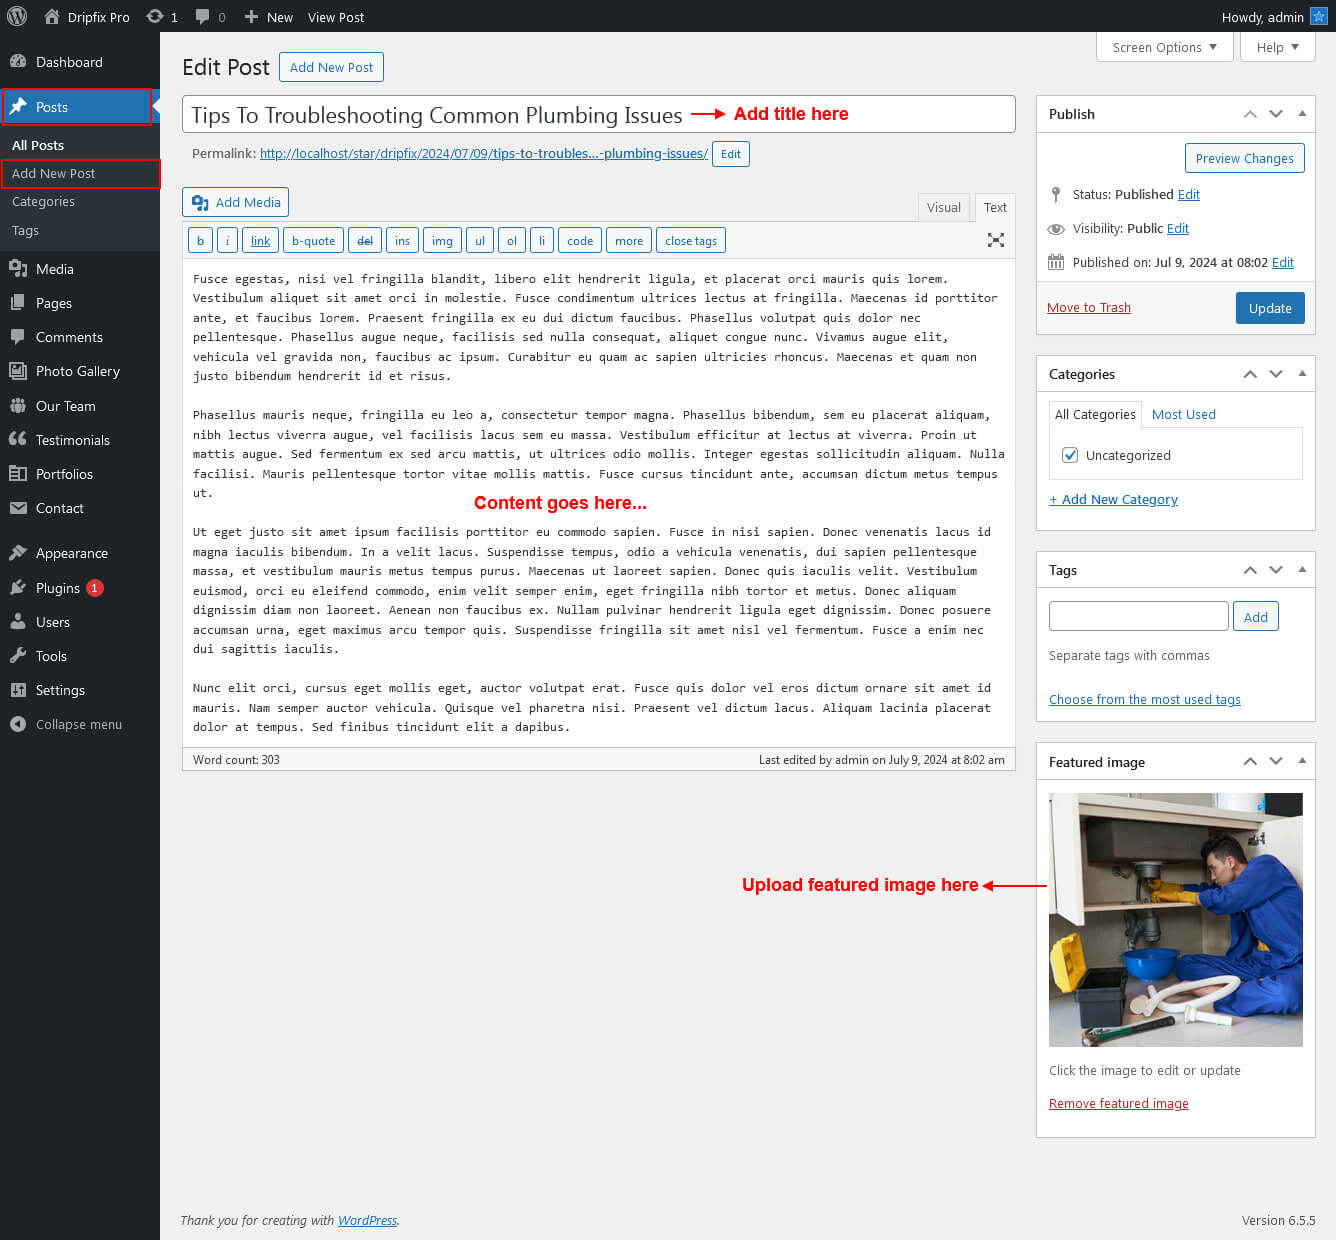Open Dripfix Pro site home icon
The image size is (1336, 1240).
click(52, 16)
